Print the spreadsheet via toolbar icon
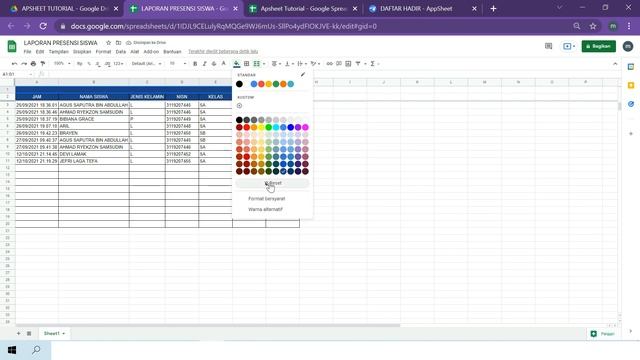The height and width of the screenshot is (360, 640). pos(33,64)
